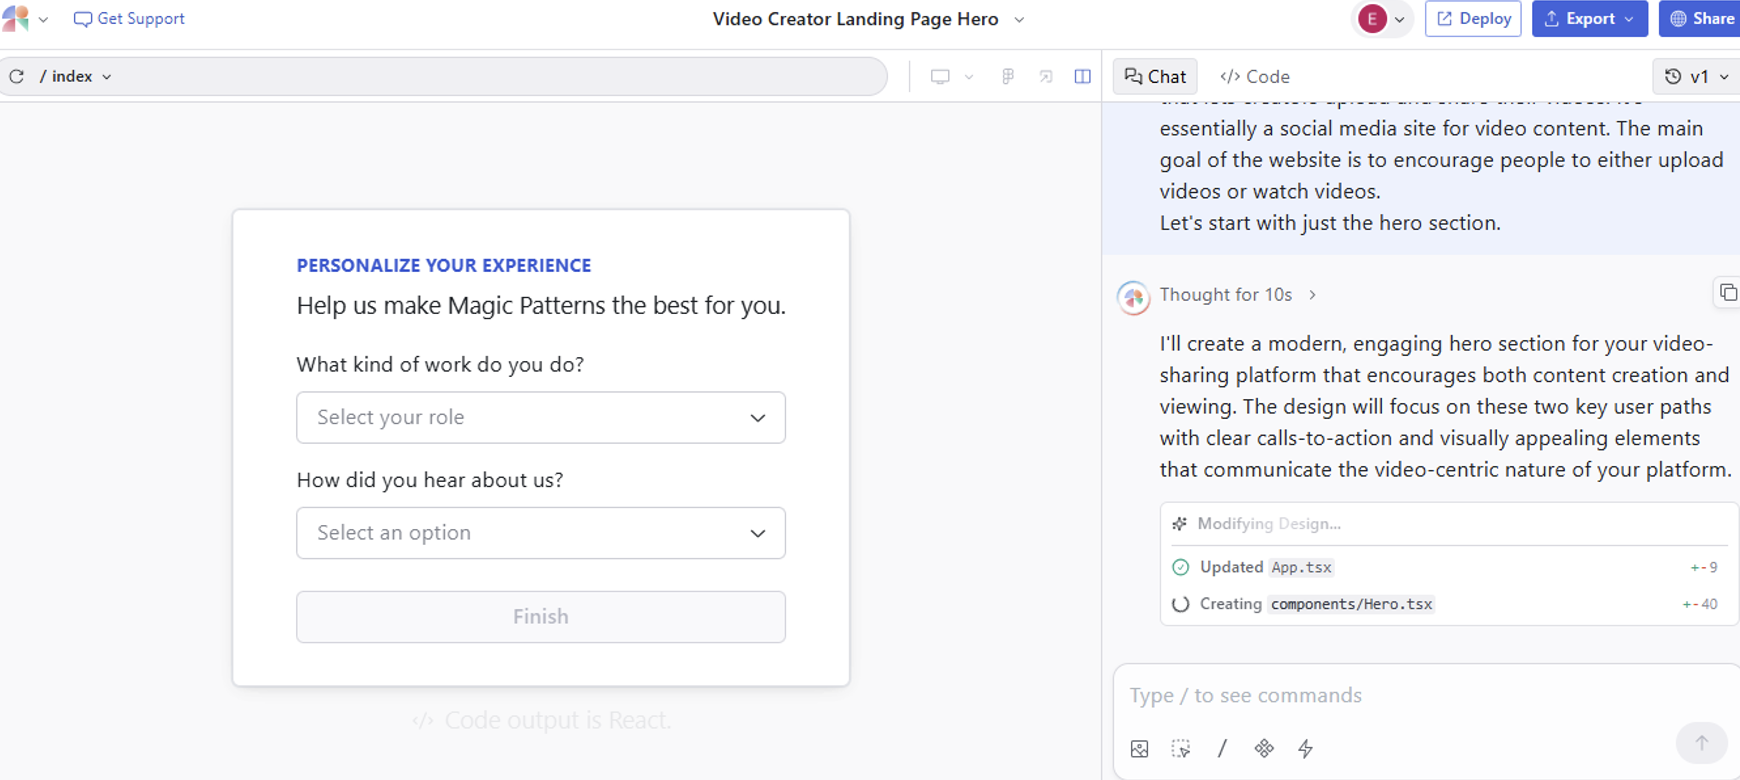Toggle the split view panel layout

click(x=1082, y=76)
